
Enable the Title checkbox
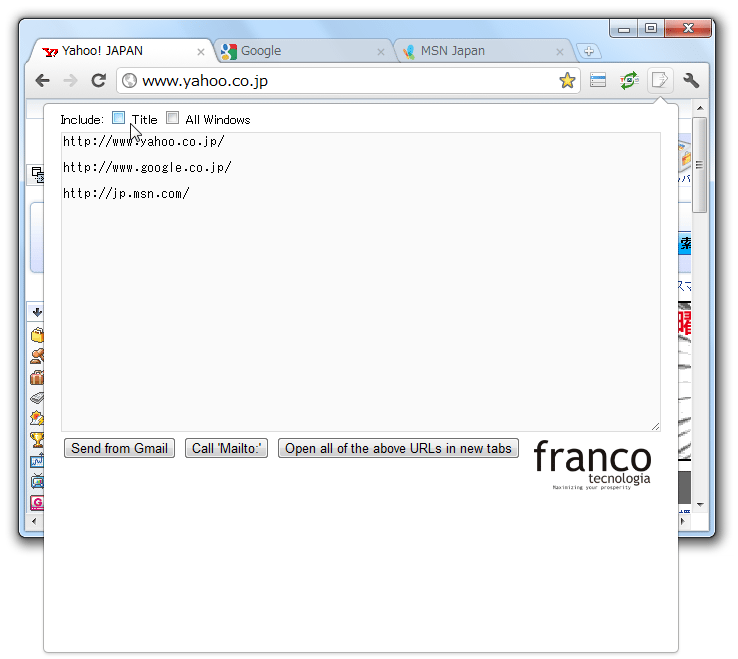pos(119,118)
